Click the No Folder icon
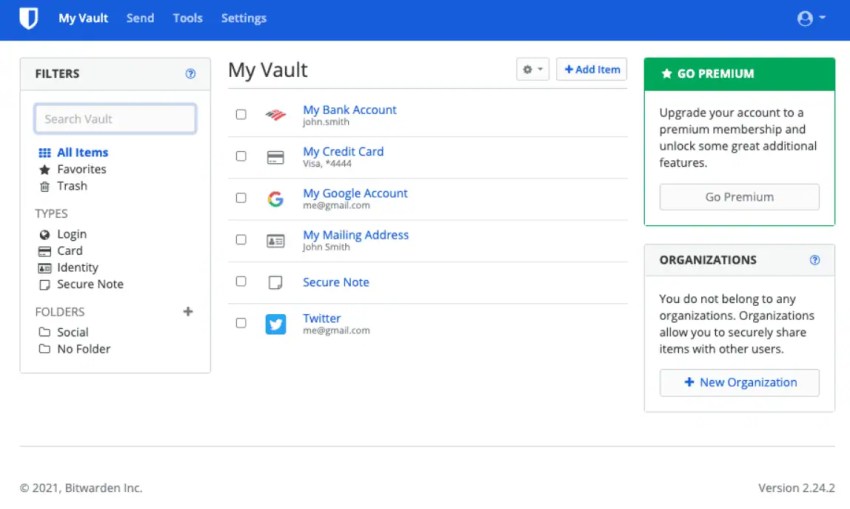850x509 pixels. (44, 349)
